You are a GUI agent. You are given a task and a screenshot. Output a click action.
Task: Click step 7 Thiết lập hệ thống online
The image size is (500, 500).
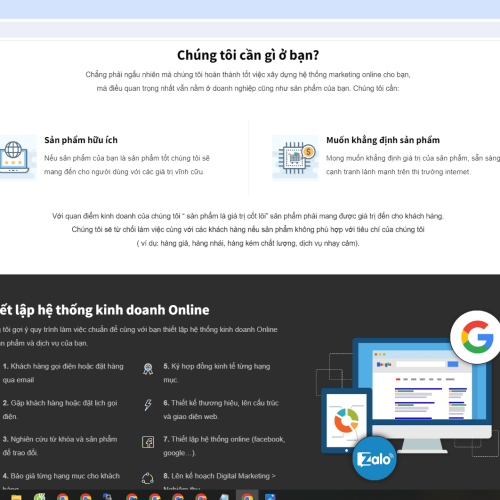click(x=224, y=446)
